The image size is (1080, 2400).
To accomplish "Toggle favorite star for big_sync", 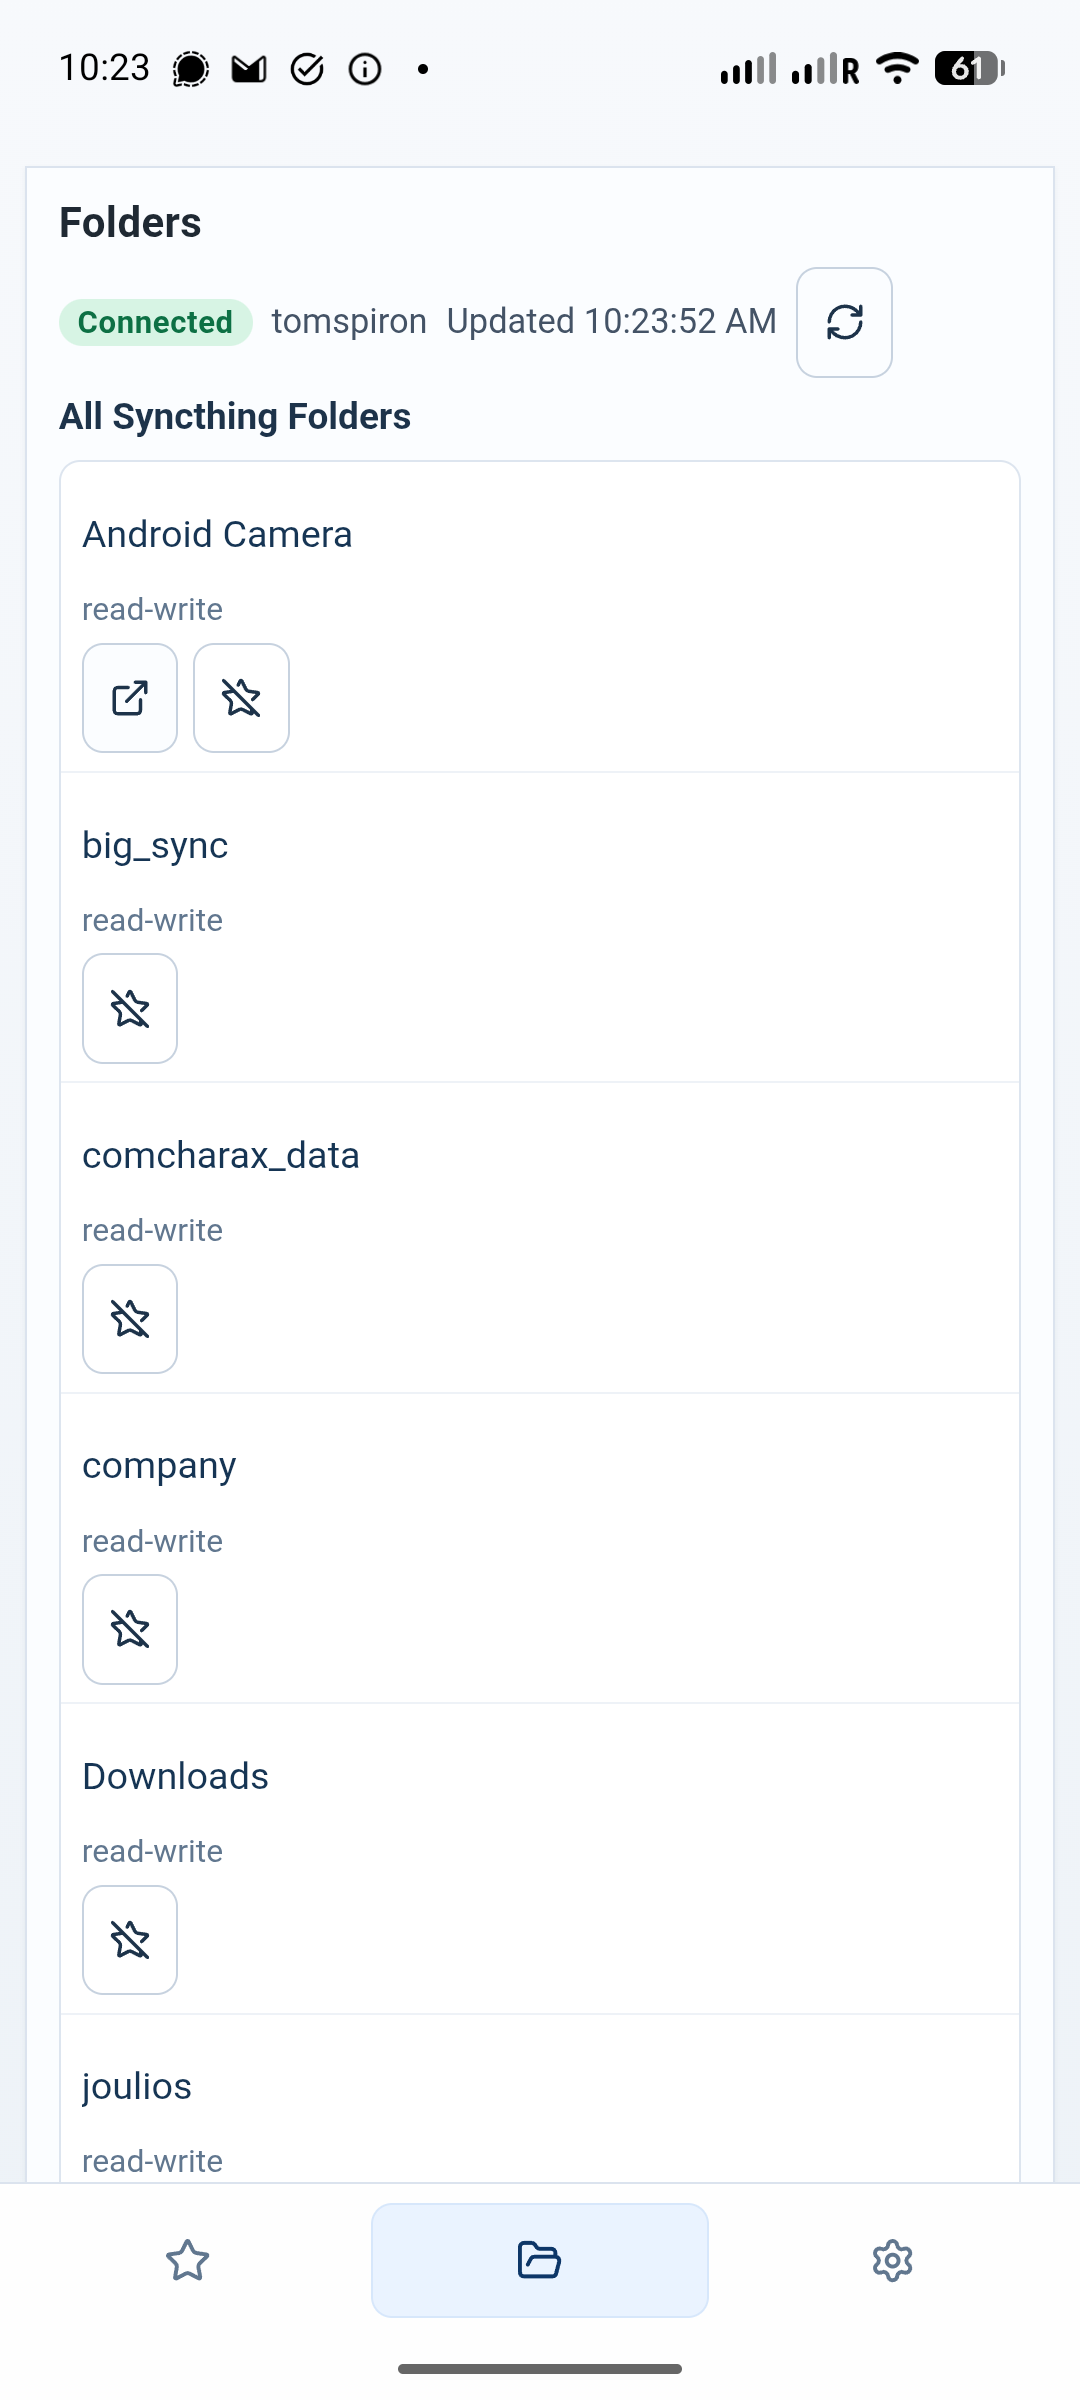I will 130,1008.
